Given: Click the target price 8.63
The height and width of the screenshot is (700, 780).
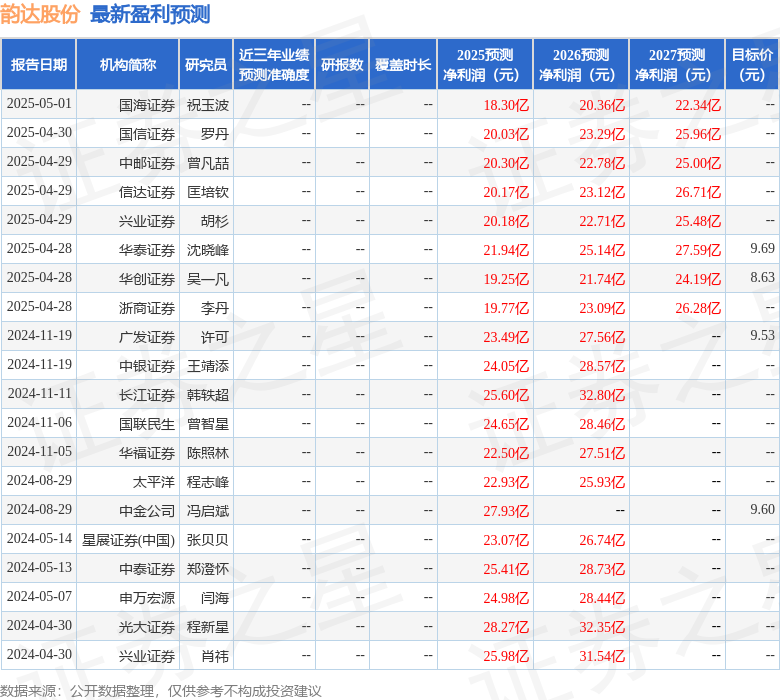Looking at the screenshot, I should coord(763,277).
